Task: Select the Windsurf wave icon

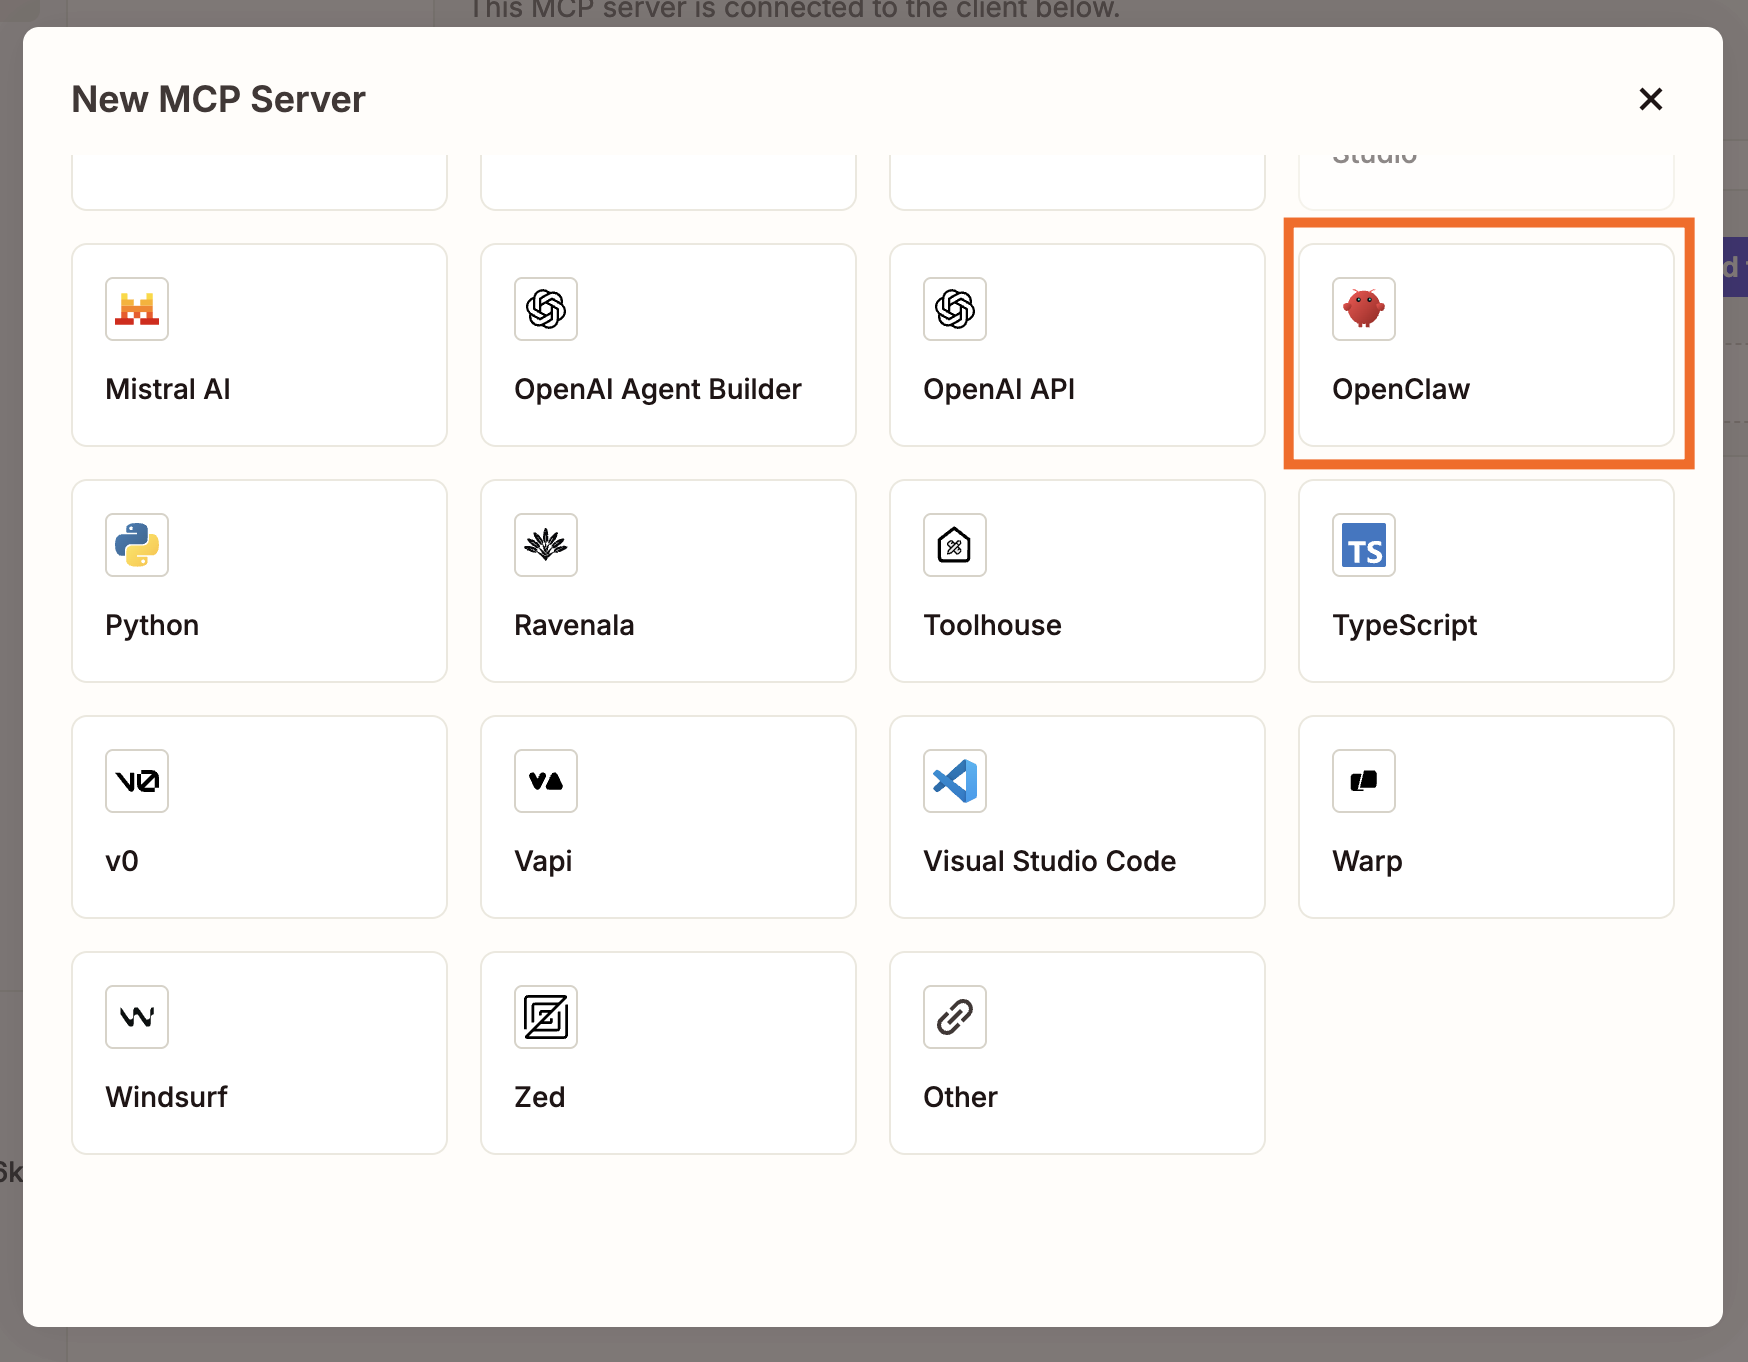Action: coord(136,1017)
